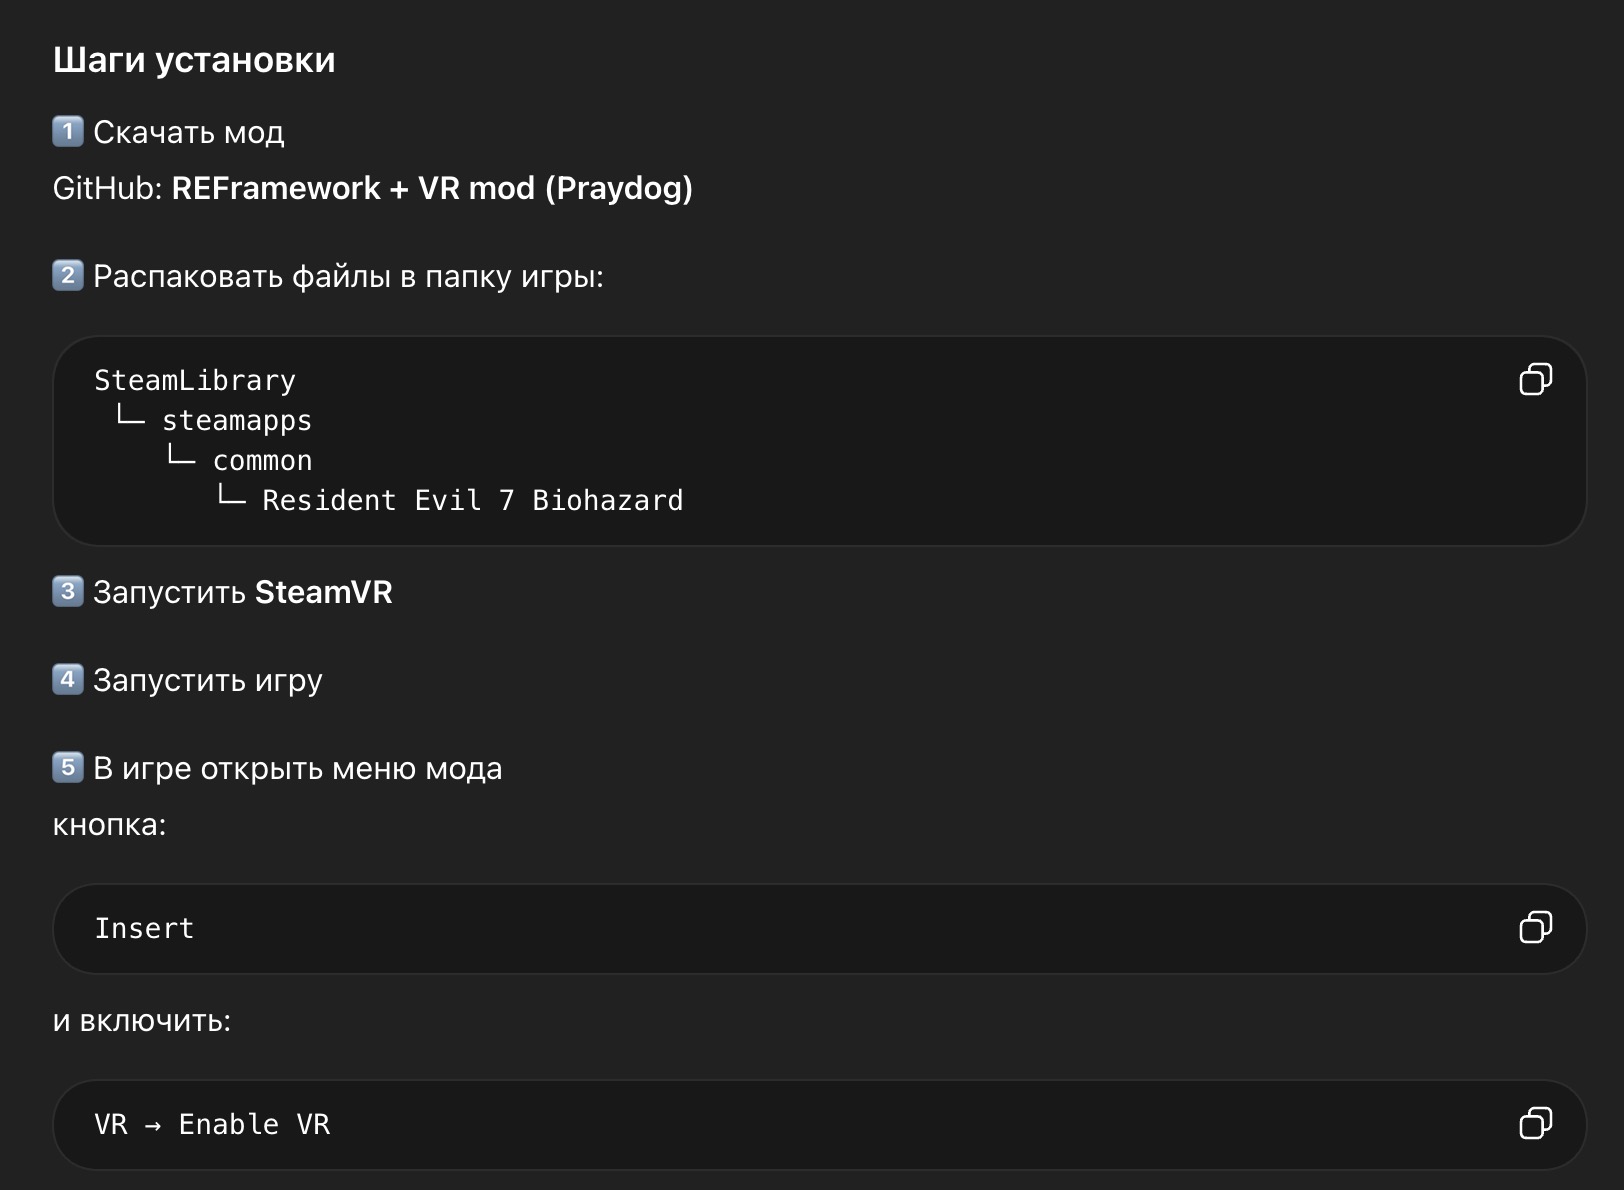Open the REFramework + VR mod GitHub link

pos(432,187)
